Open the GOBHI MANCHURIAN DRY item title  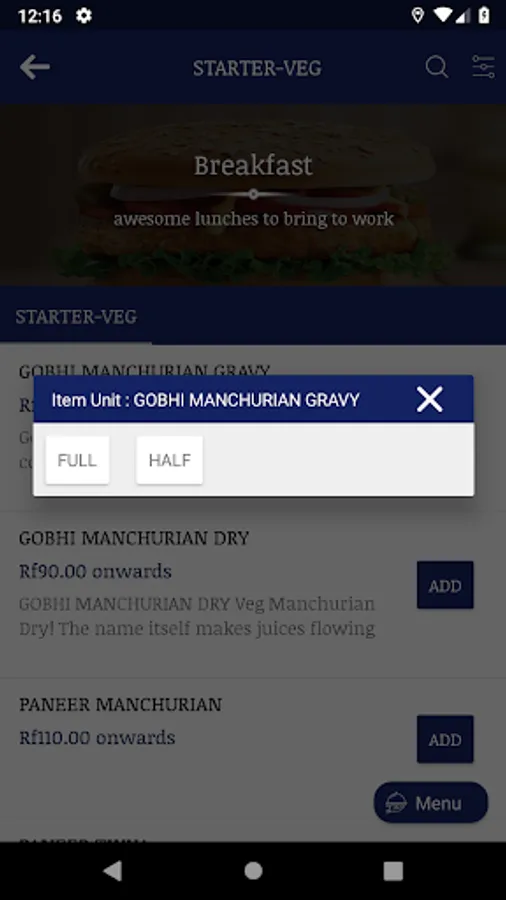pos(134,538)
